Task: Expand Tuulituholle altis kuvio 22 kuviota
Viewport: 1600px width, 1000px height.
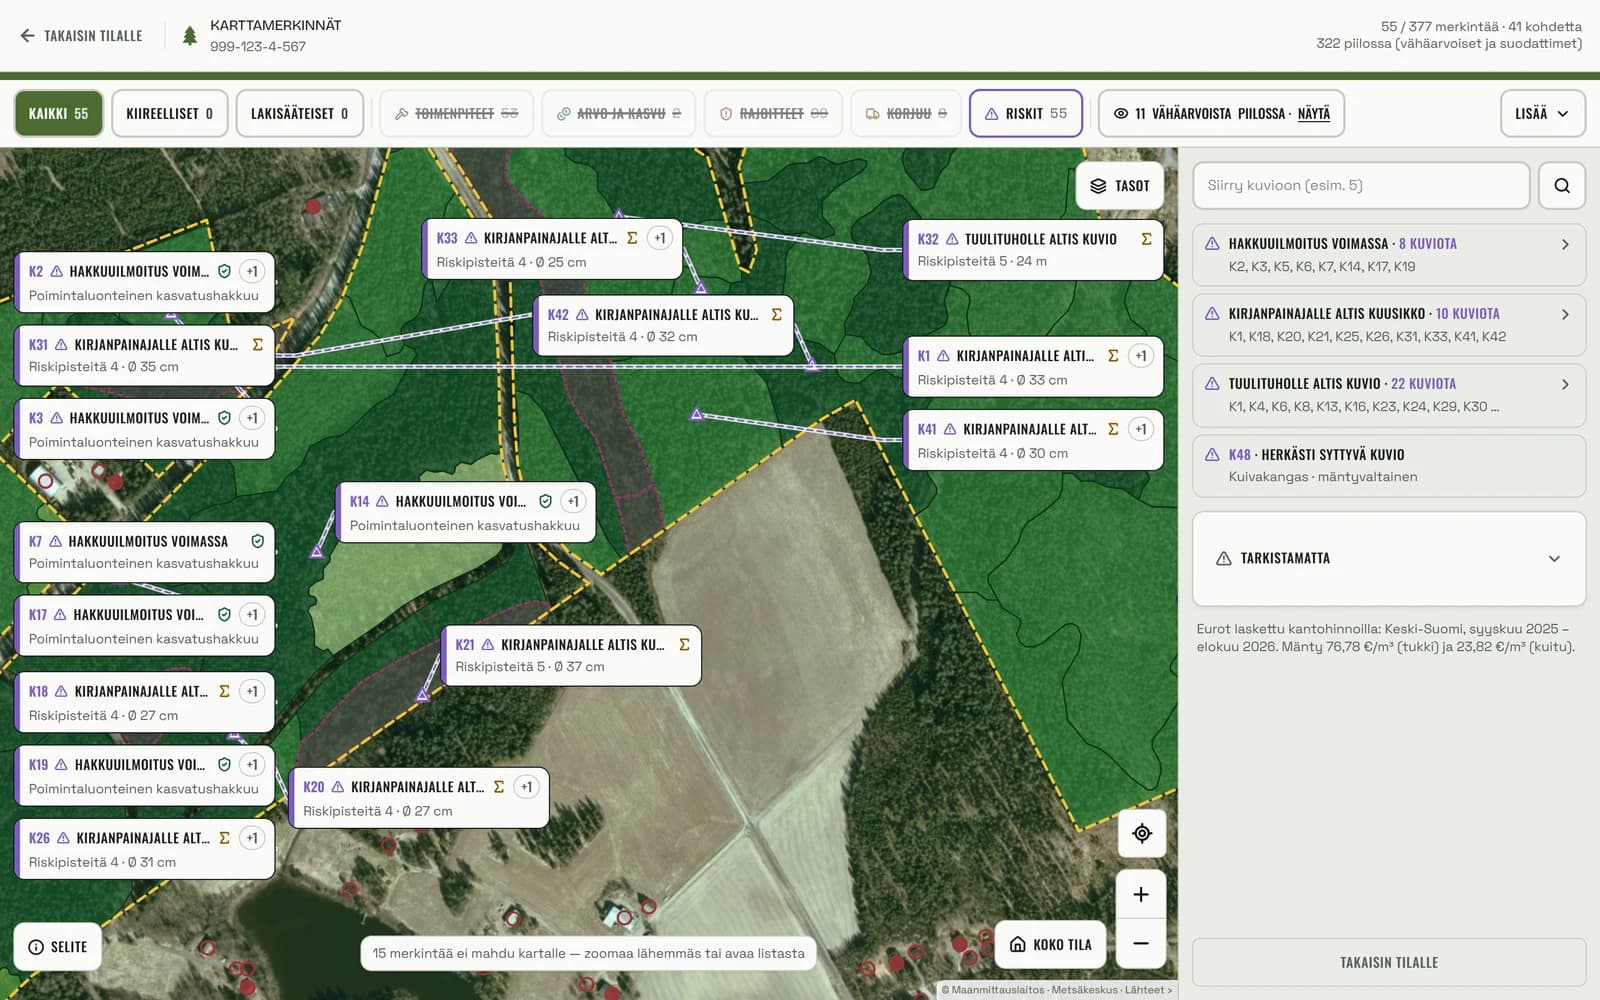Action: pos(1389,395)
